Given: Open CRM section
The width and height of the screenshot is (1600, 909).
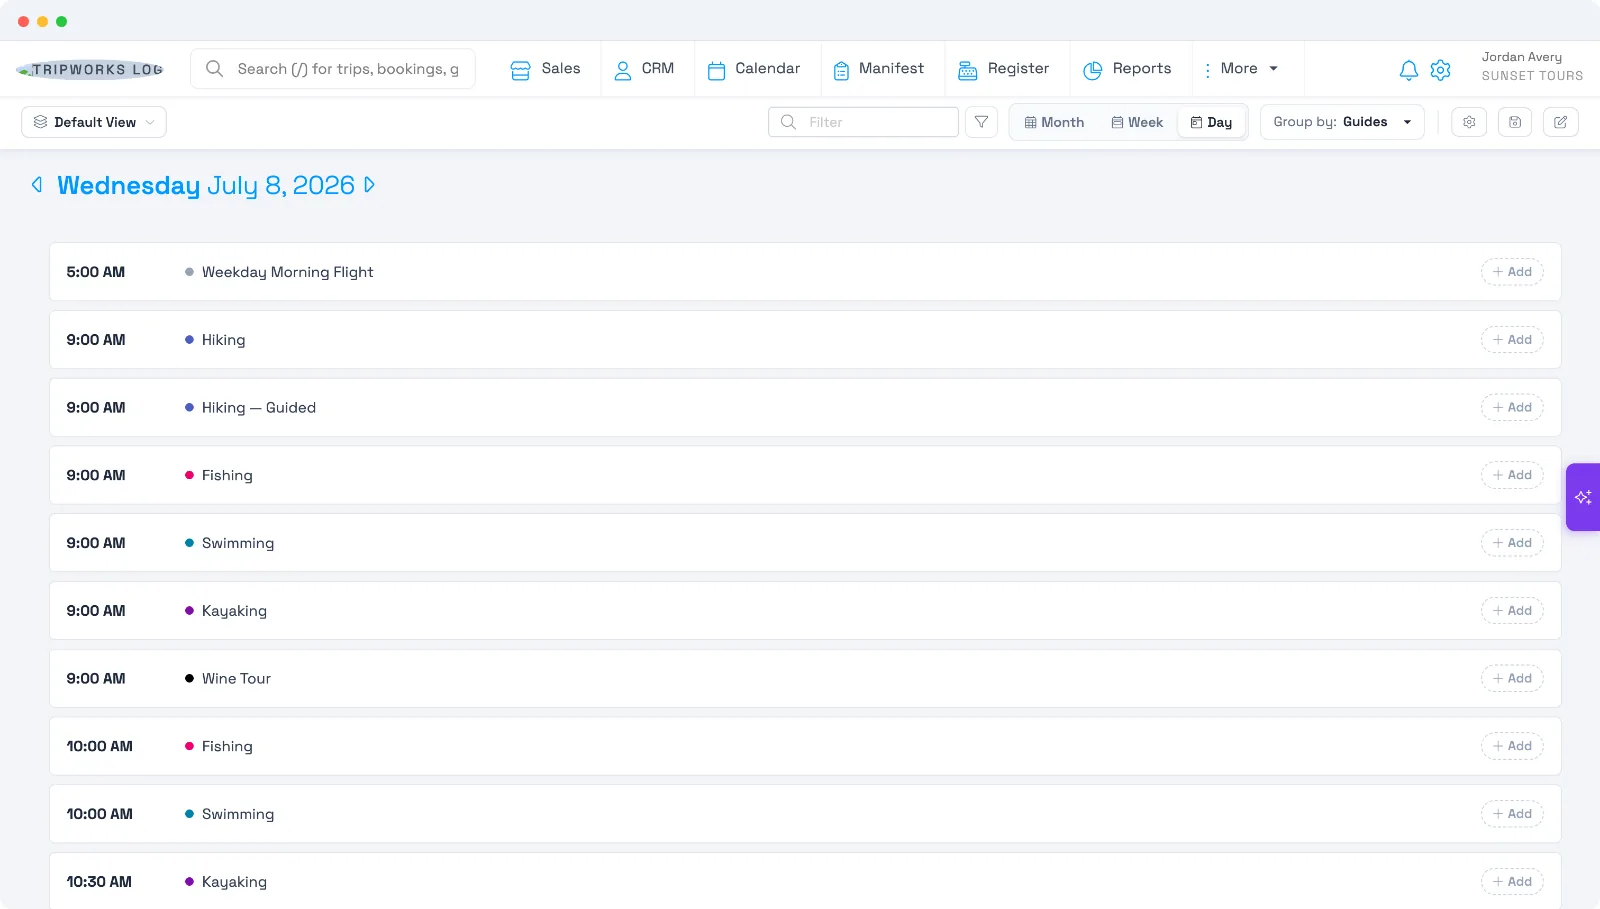Looking at the screenshot, I should click(644, 69).
